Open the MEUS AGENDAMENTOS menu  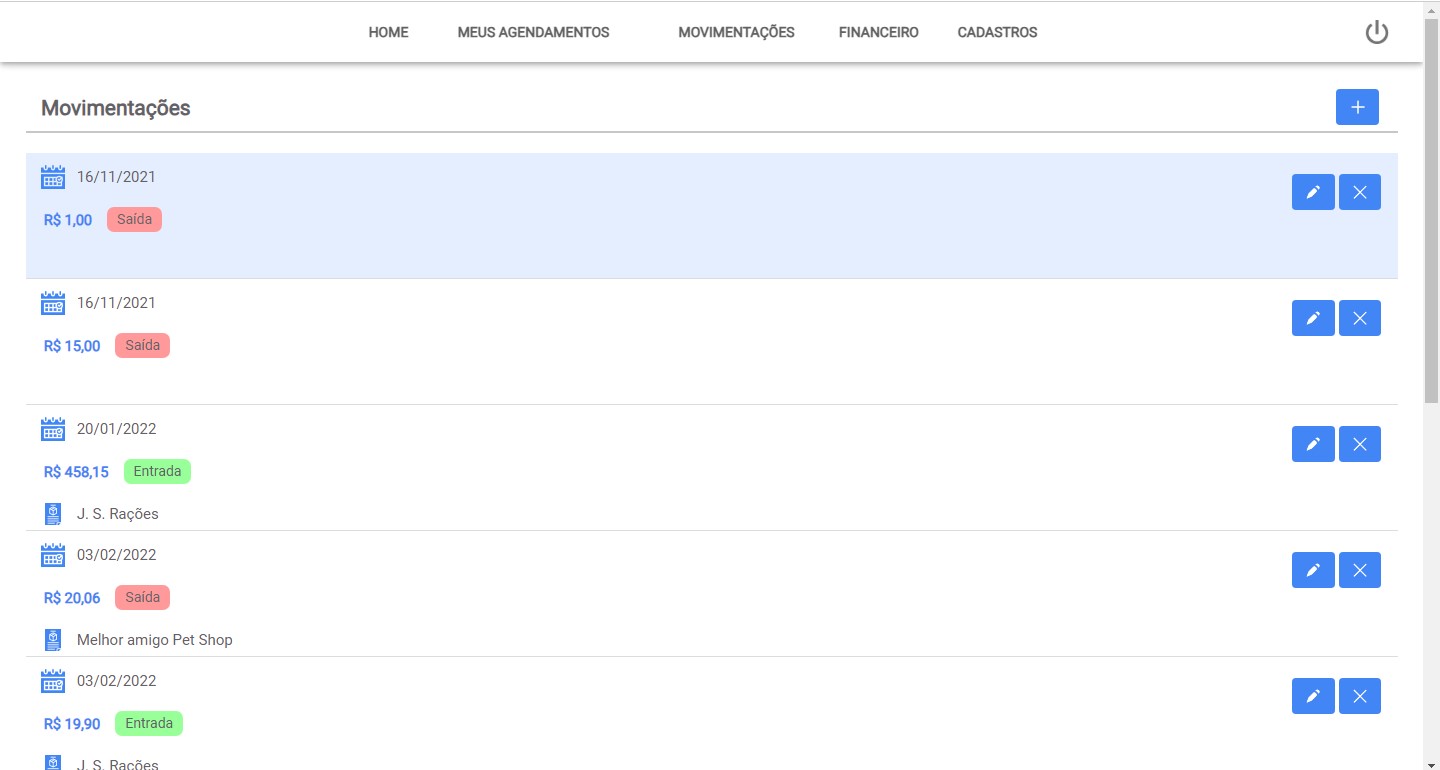click(533, 32)
